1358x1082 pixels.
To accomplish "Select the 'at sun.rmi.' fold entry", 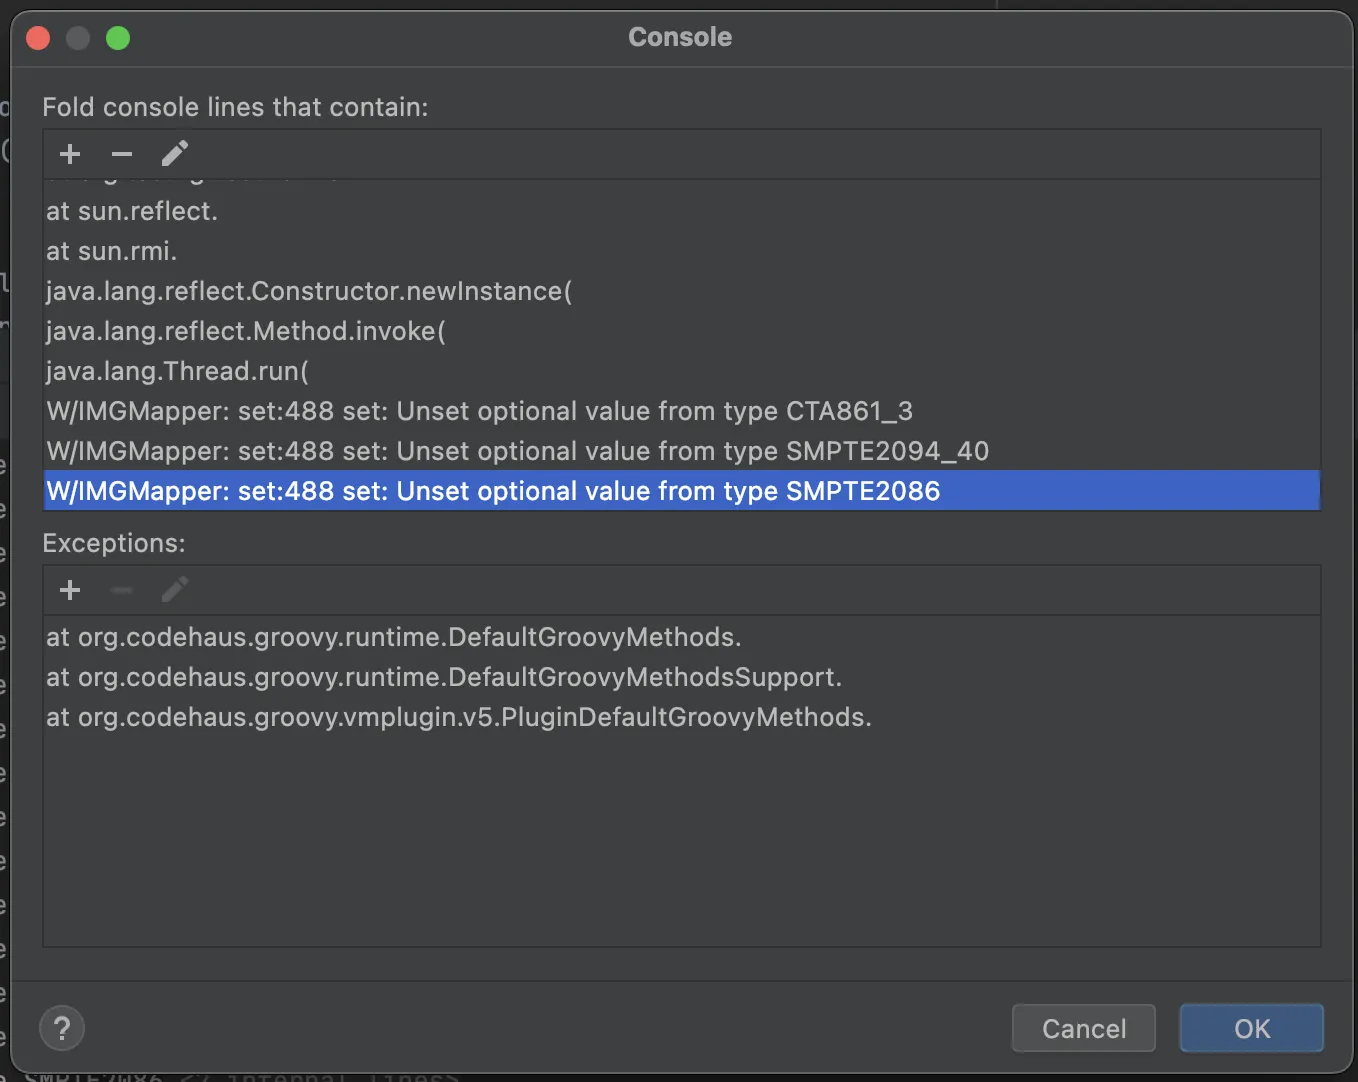I will pos(112,251).
